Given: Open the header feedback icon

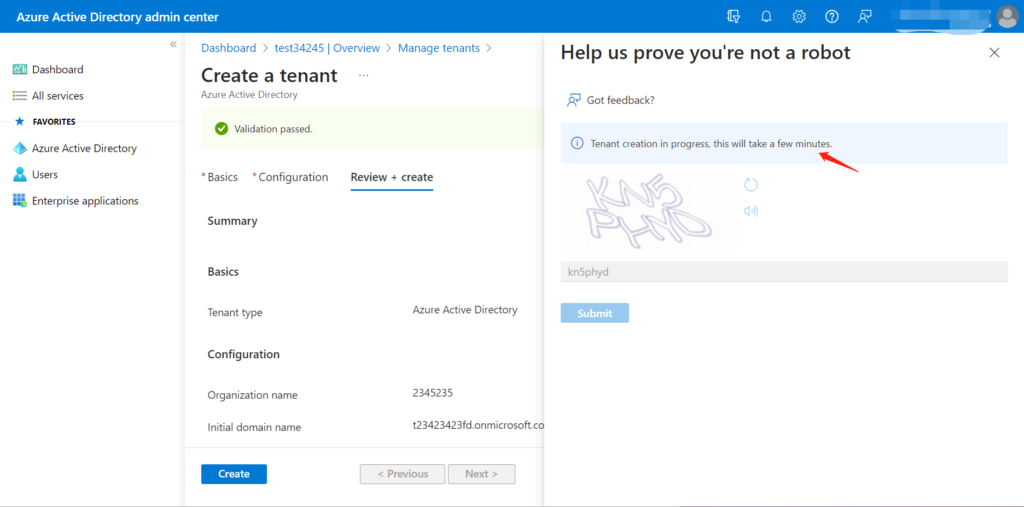Looking at the screenshot, I should pos(865,16).
